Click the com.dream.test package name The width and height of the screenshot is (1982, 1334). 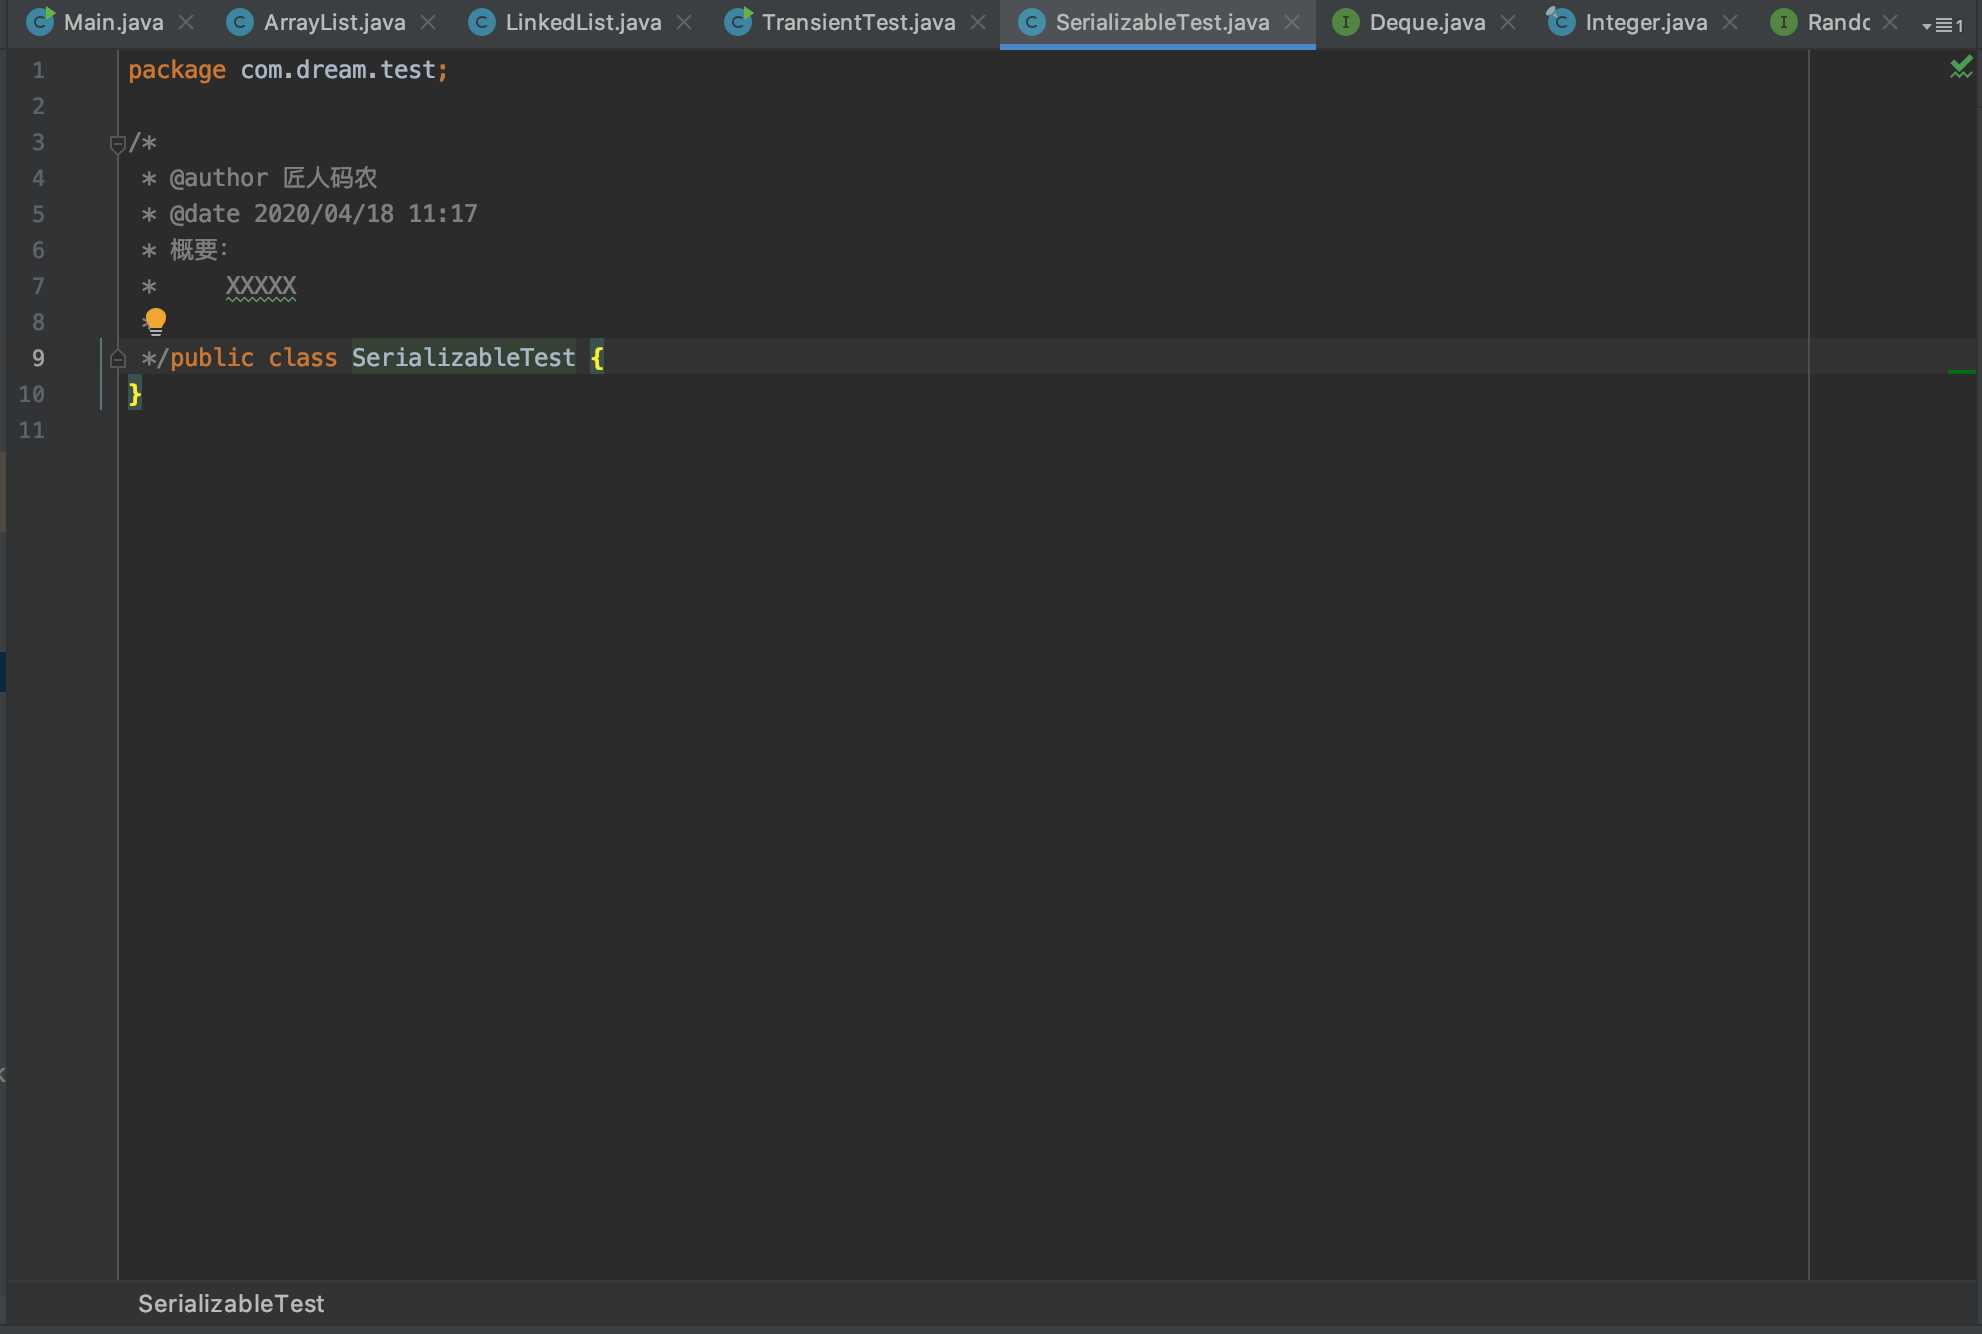338,70
